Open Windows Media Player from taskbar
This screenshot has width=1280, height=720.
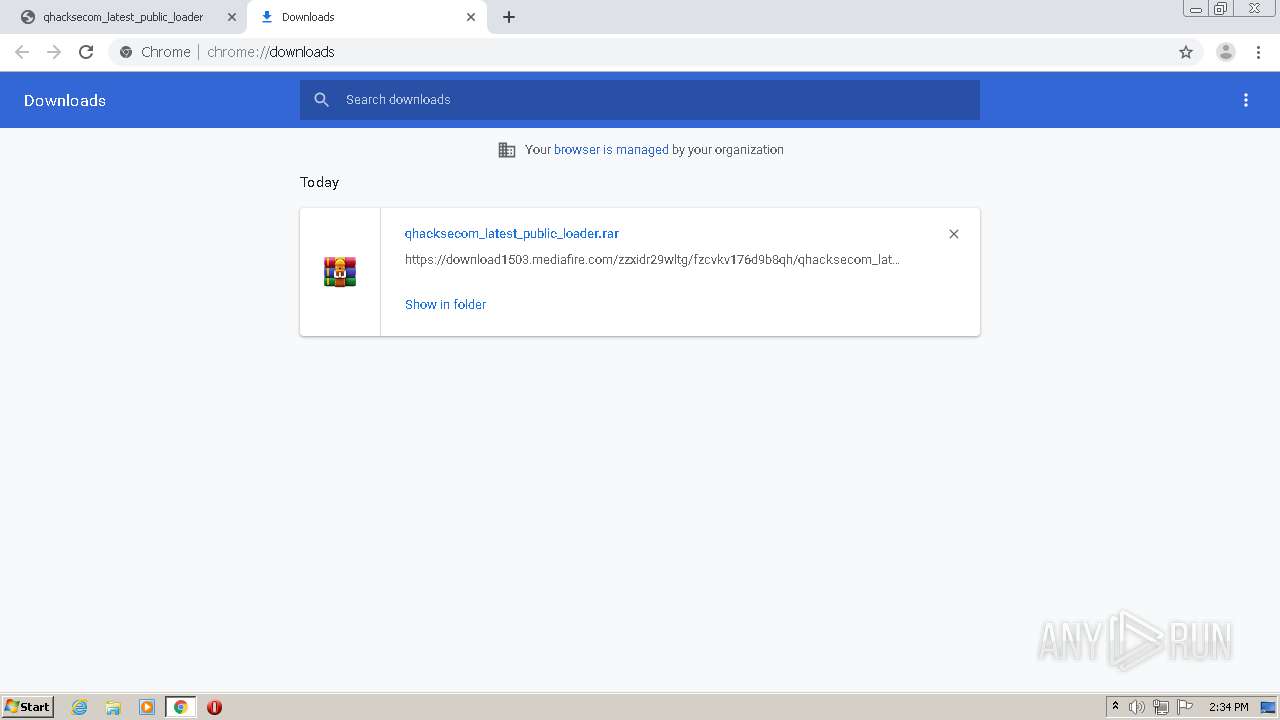pyautogui.click(x=147, y=707)
